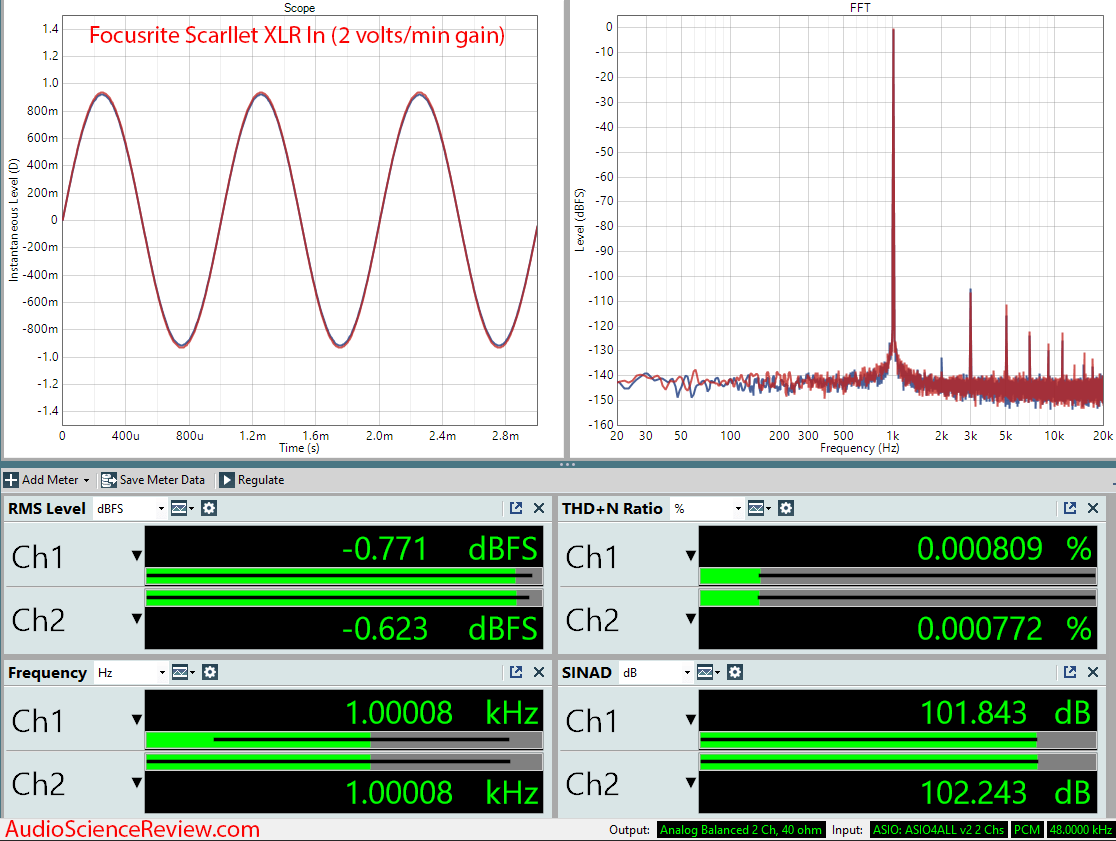This screenshot has height=841, width=1116.
Task: Click the Regulate play icon
Action: (x=226, y=480)
